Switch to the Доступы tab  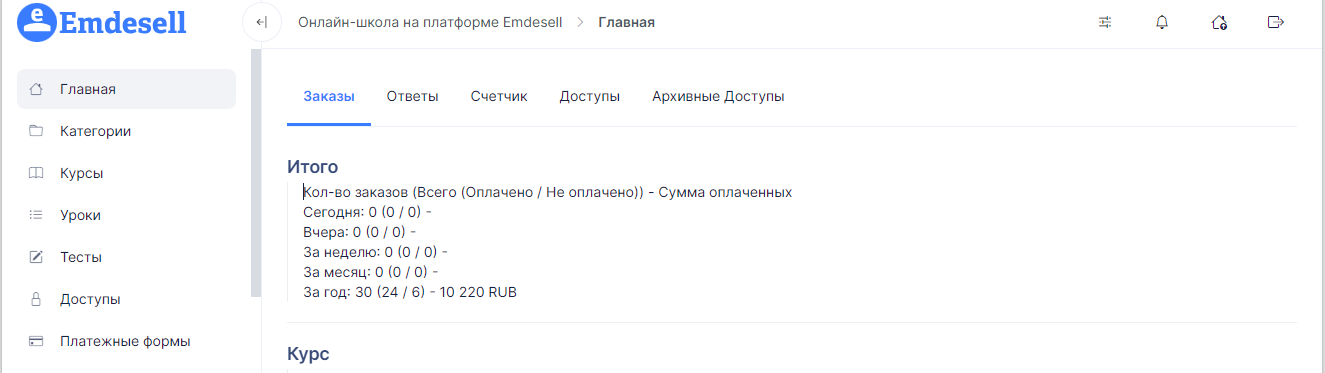point(590,96)
